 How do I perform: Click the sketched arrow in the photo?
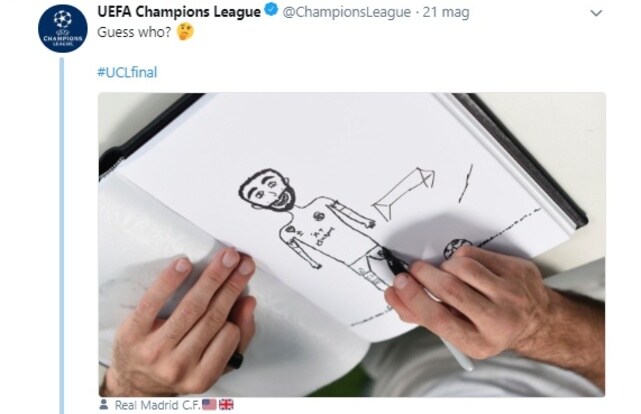403,193
